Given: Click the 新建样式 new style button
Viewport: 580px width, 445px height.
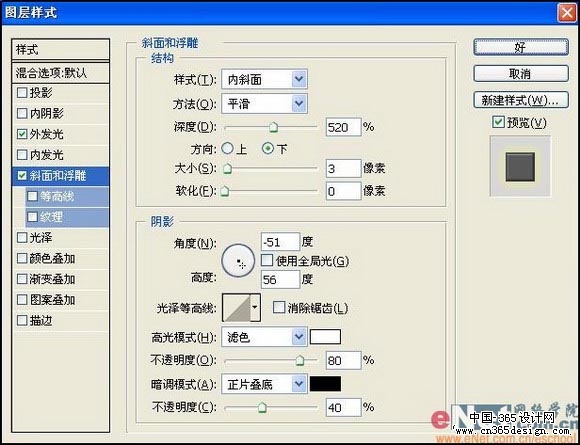Looking at the screenshot, I should coord(521,100).
